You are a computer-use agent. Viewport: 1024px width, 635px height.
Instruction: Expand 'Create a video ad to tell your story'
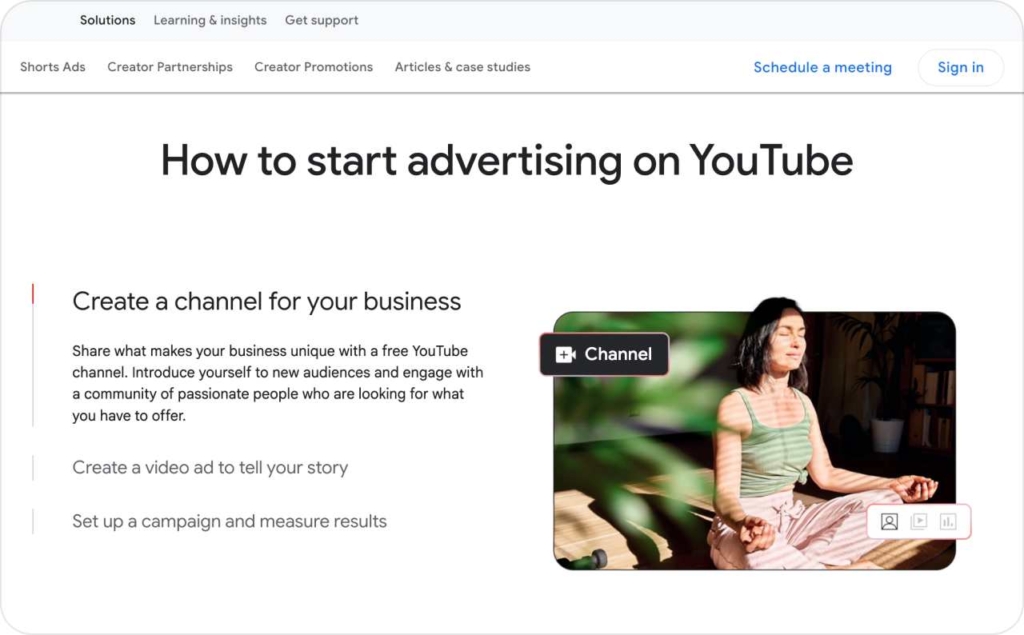tap(210, 467)
